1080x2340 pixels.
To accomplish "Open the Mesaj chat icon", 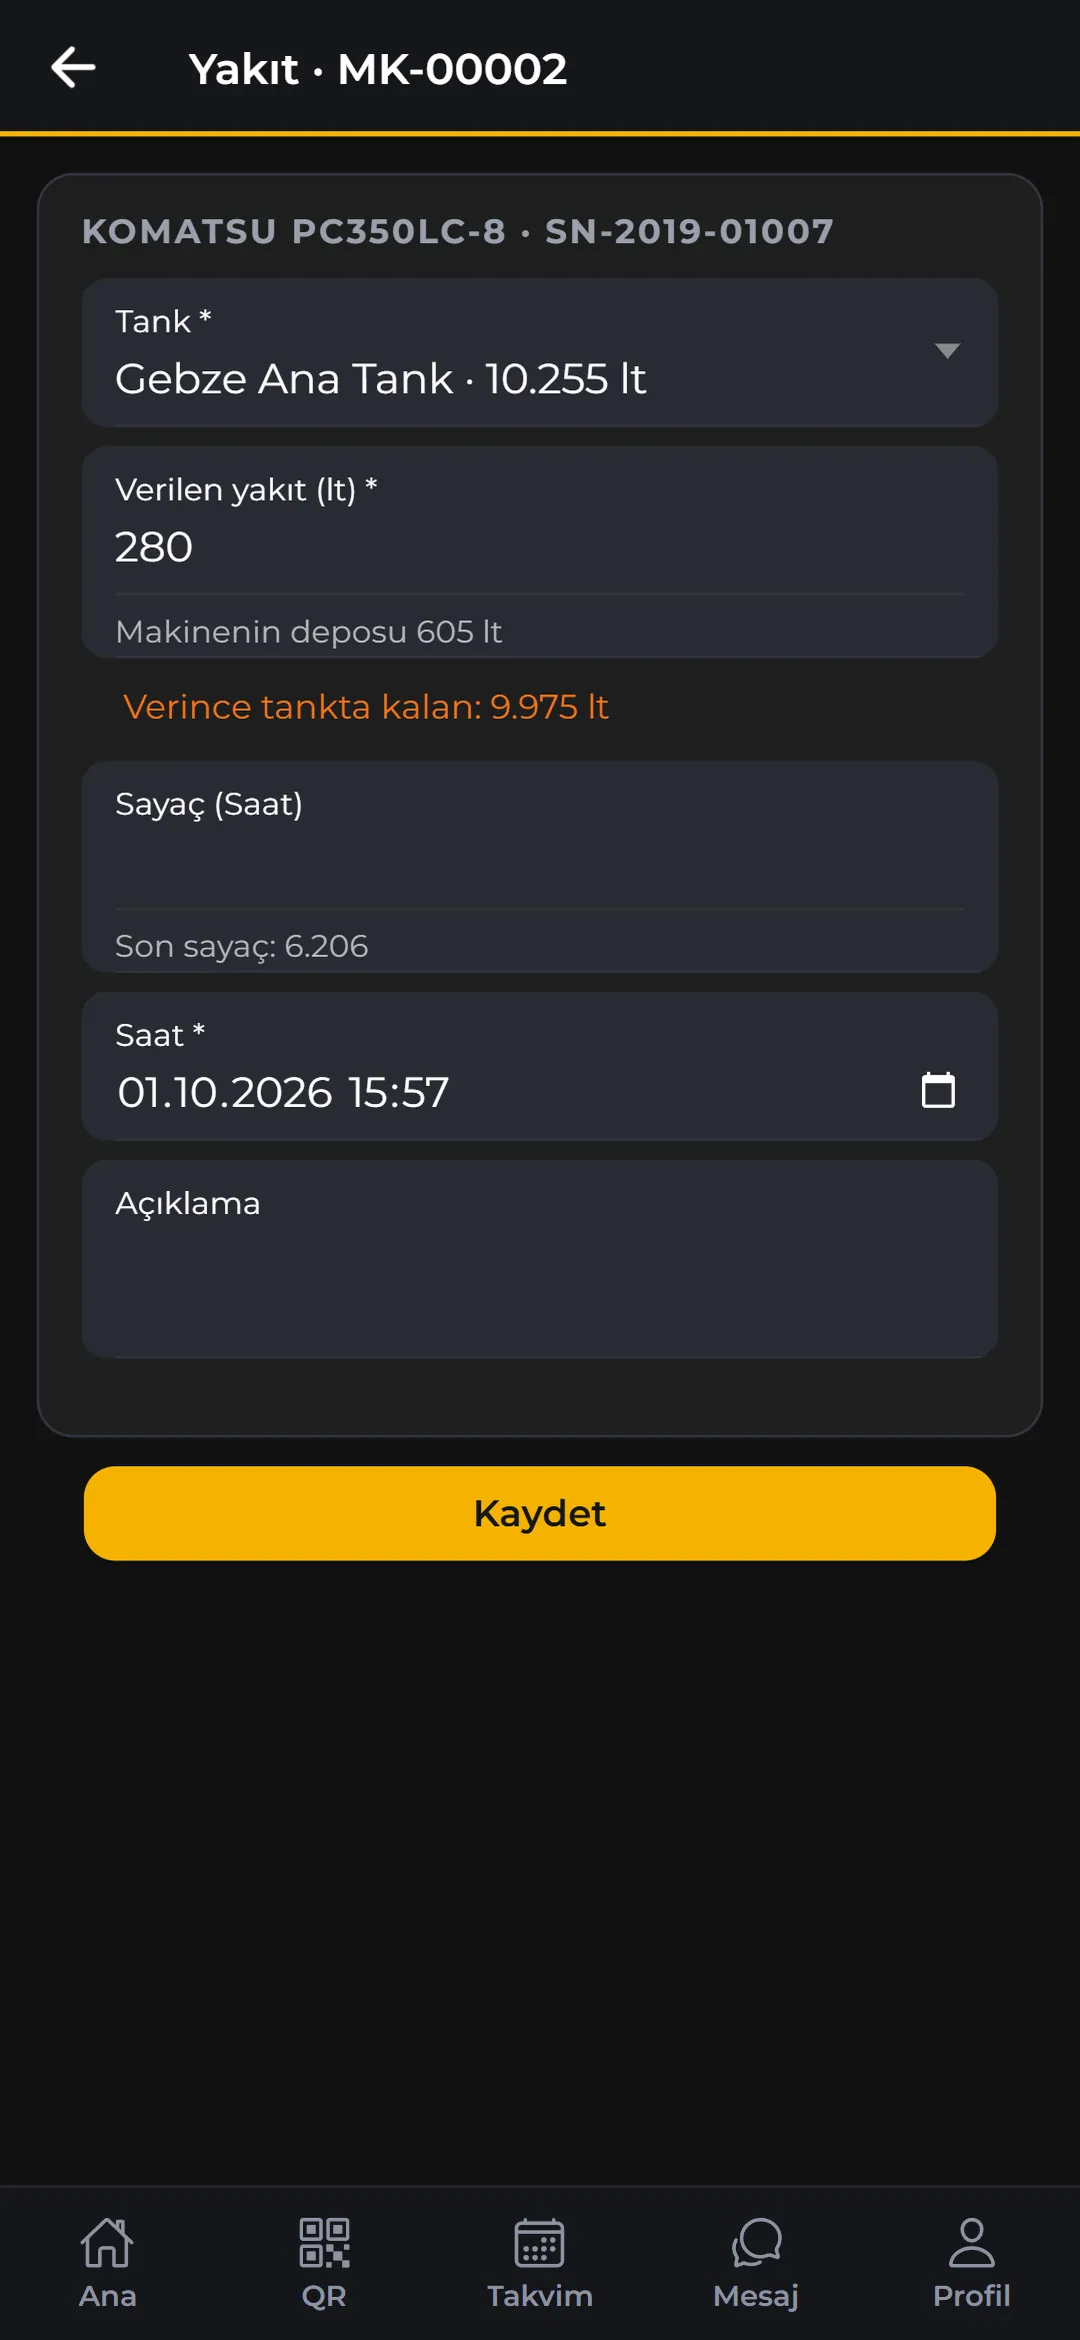I will (x=756, y=2242).
